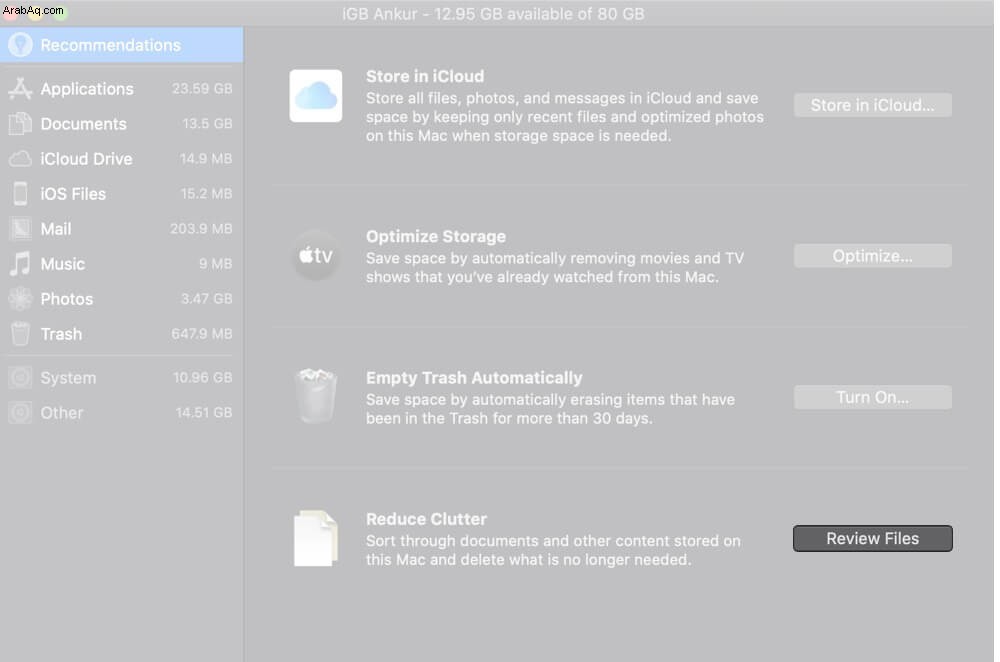Click the 203.9 MB Mail size
The width and height of the screenshot is (1000, 662).
pyautogui.click(x=201, y=229)
